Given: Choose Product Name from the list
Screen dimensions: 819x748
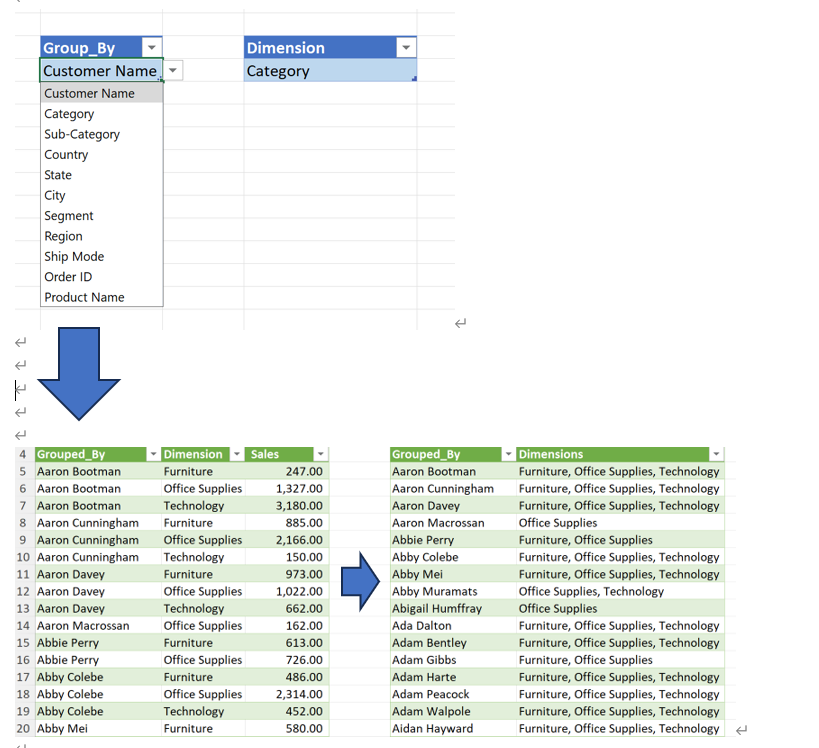Looking at the screenshot, I should (x=84, y=297).
